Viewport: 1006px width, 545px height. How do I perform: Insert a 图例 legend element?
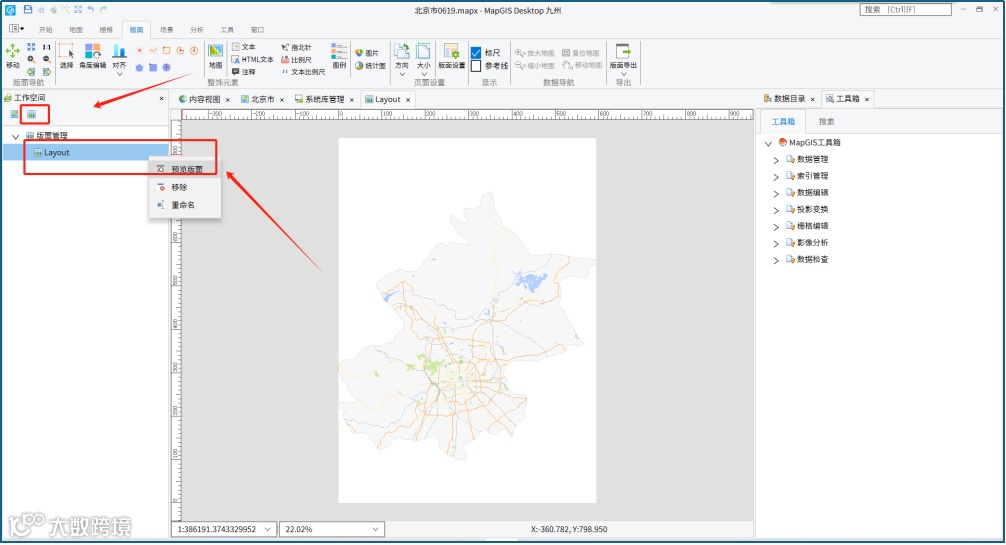(339, 56)
